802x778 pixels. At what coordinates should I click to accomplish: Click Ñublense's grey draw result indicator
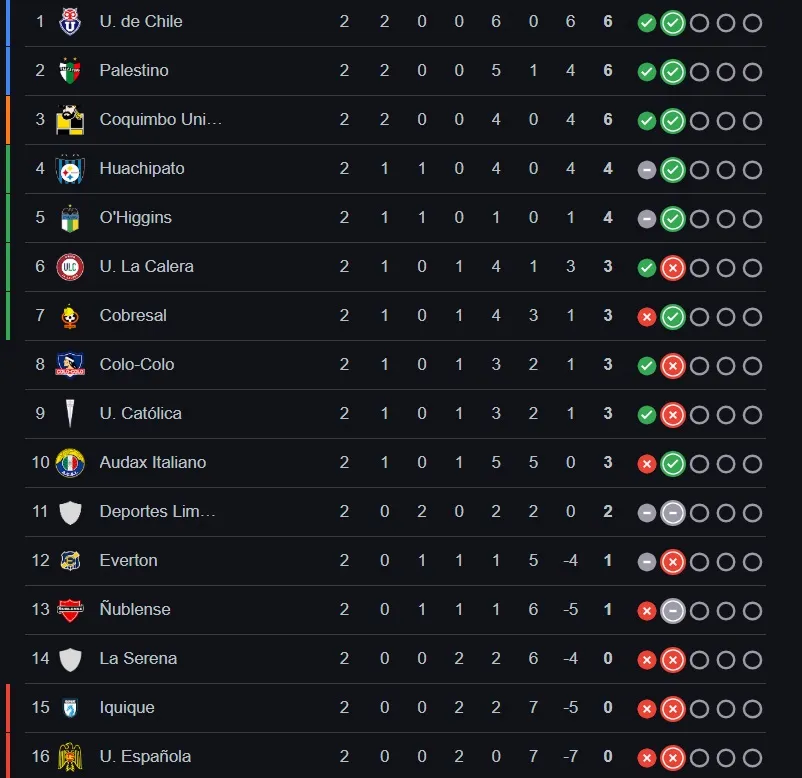(673, 611)
